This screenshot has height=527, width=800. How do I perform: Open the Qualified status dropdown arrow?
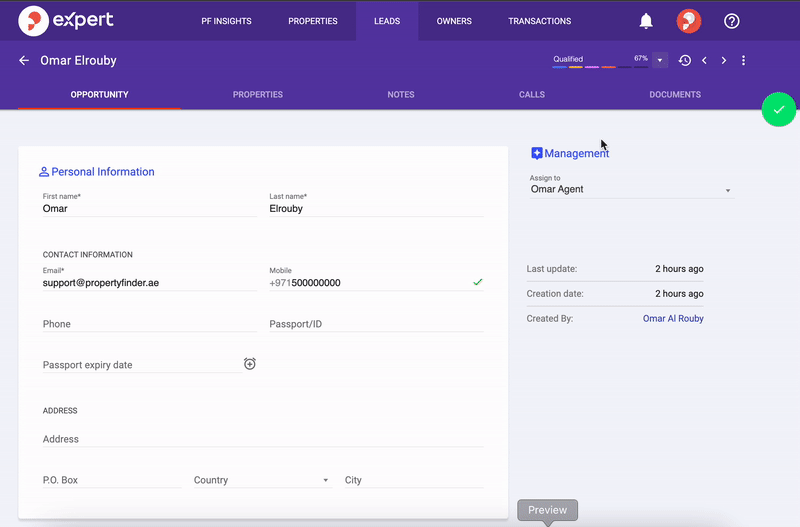(660, 60)
